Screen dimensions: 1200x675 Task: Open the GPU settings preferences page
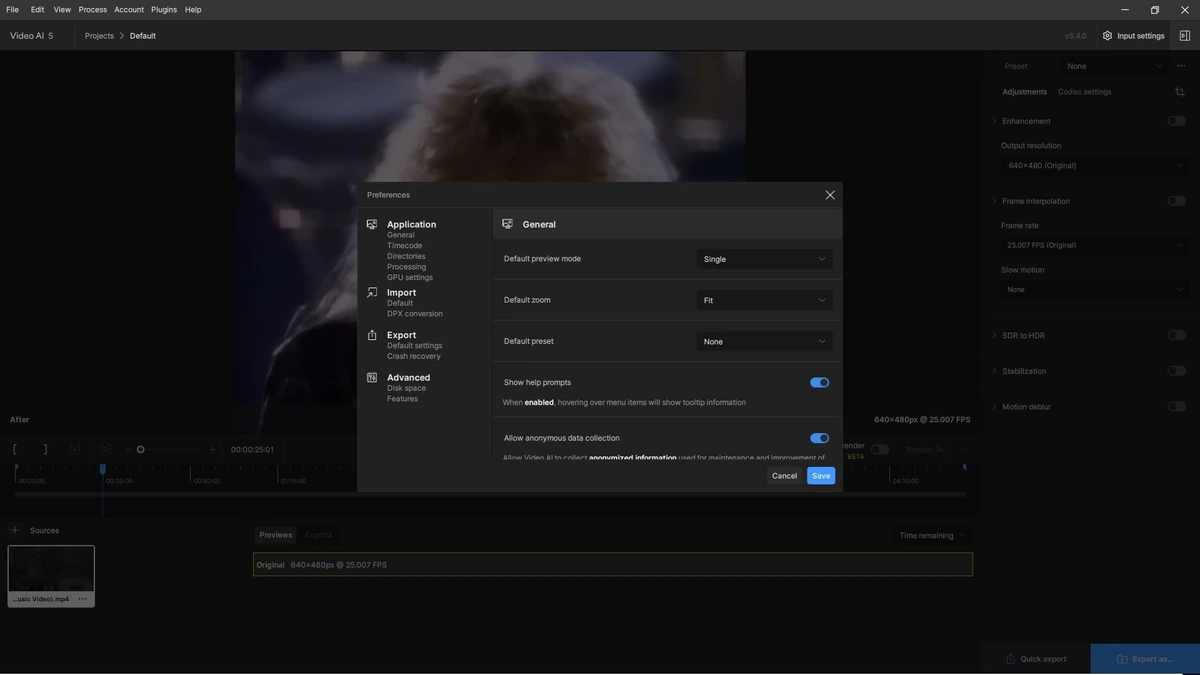(410, 277)
